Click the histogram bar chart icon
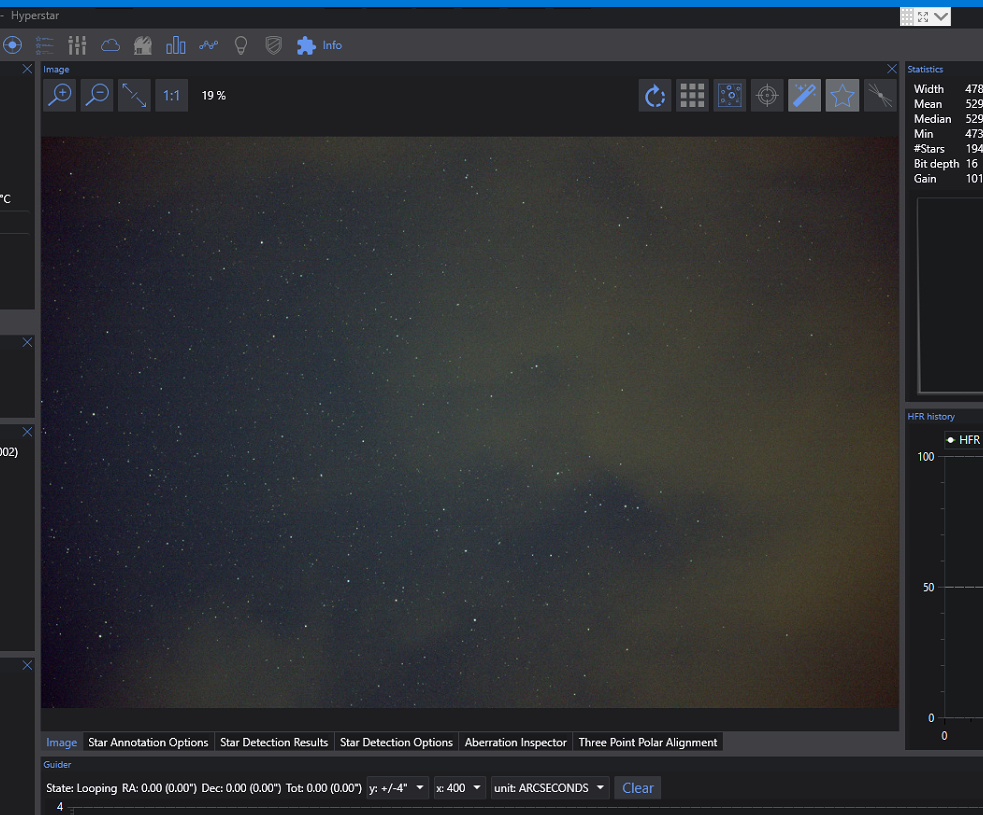The height and width of the screenshot is (815, 983). click(x=176, y=45)
